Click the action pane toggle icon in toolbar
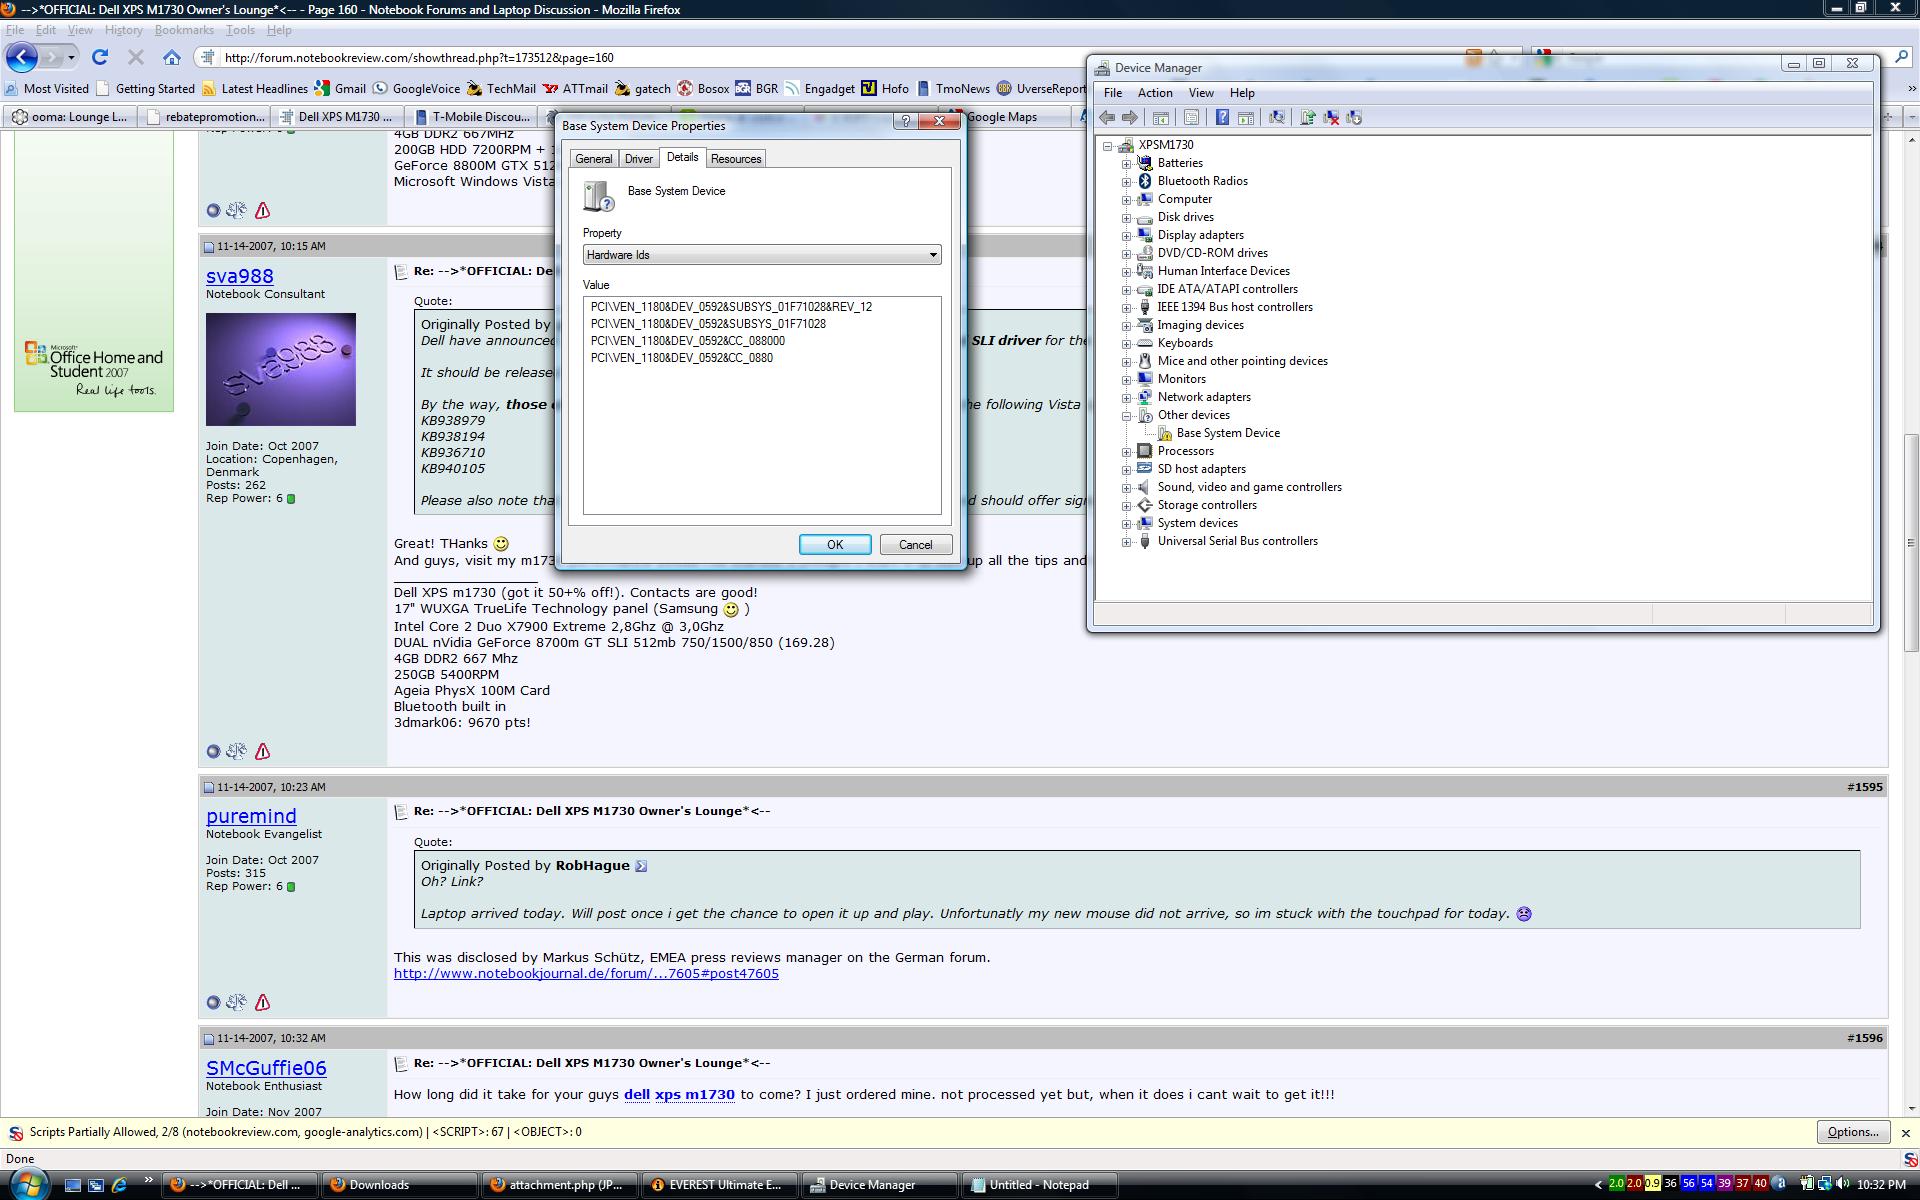 coord(1246,118)
